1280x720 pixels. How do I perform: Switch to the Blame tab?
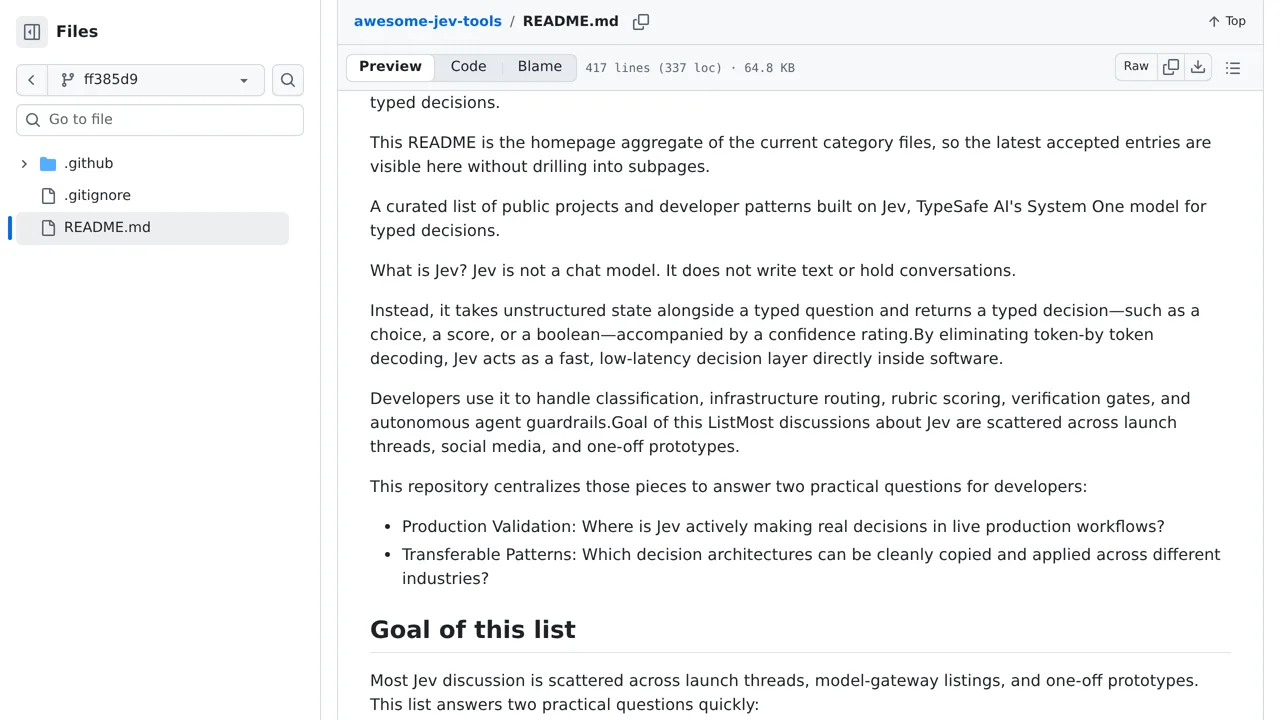tap(540, 67)
